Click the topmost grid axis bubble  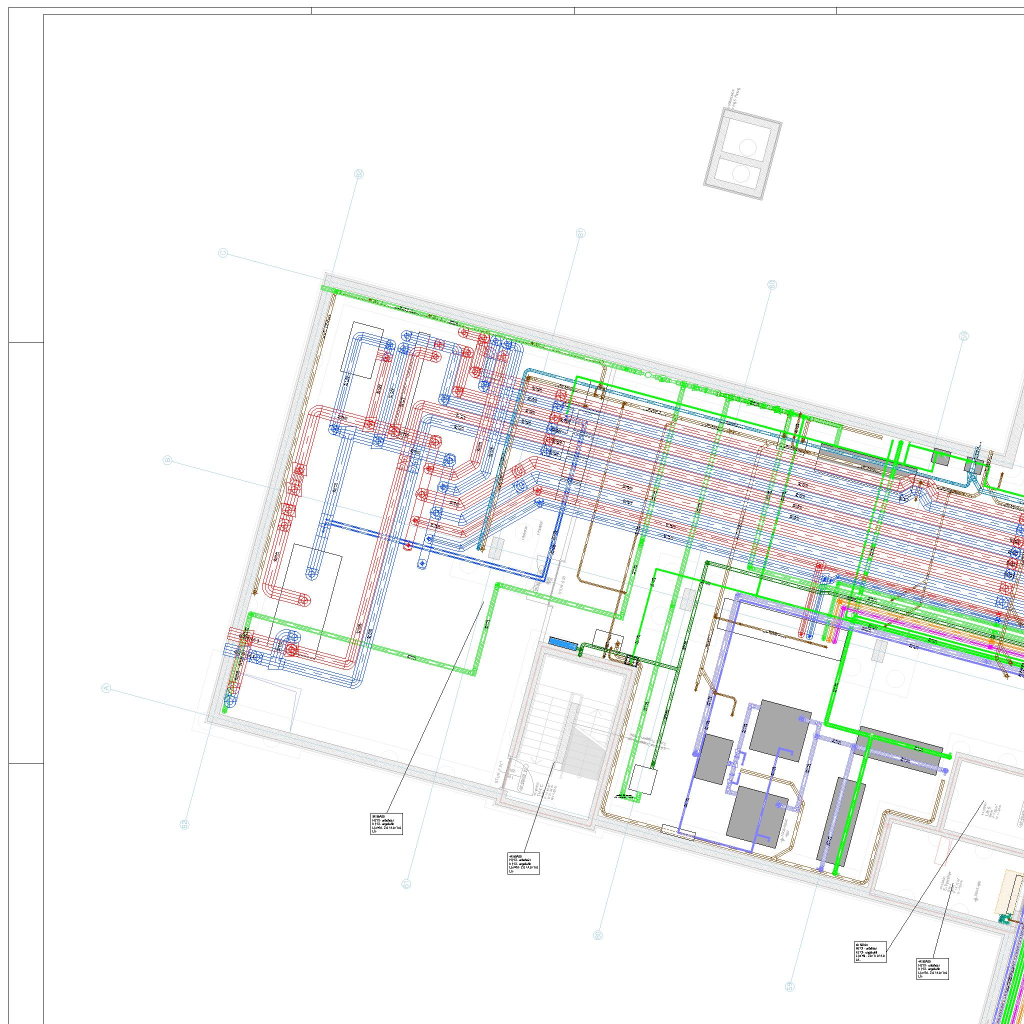point(359,174)
